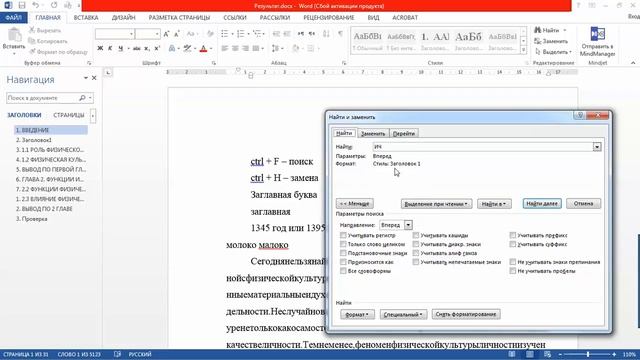This screenshot has height=360, width=640.
Task: Enable 'Не учитывать знаки препинания' checkbox
Action: point(513,262)
